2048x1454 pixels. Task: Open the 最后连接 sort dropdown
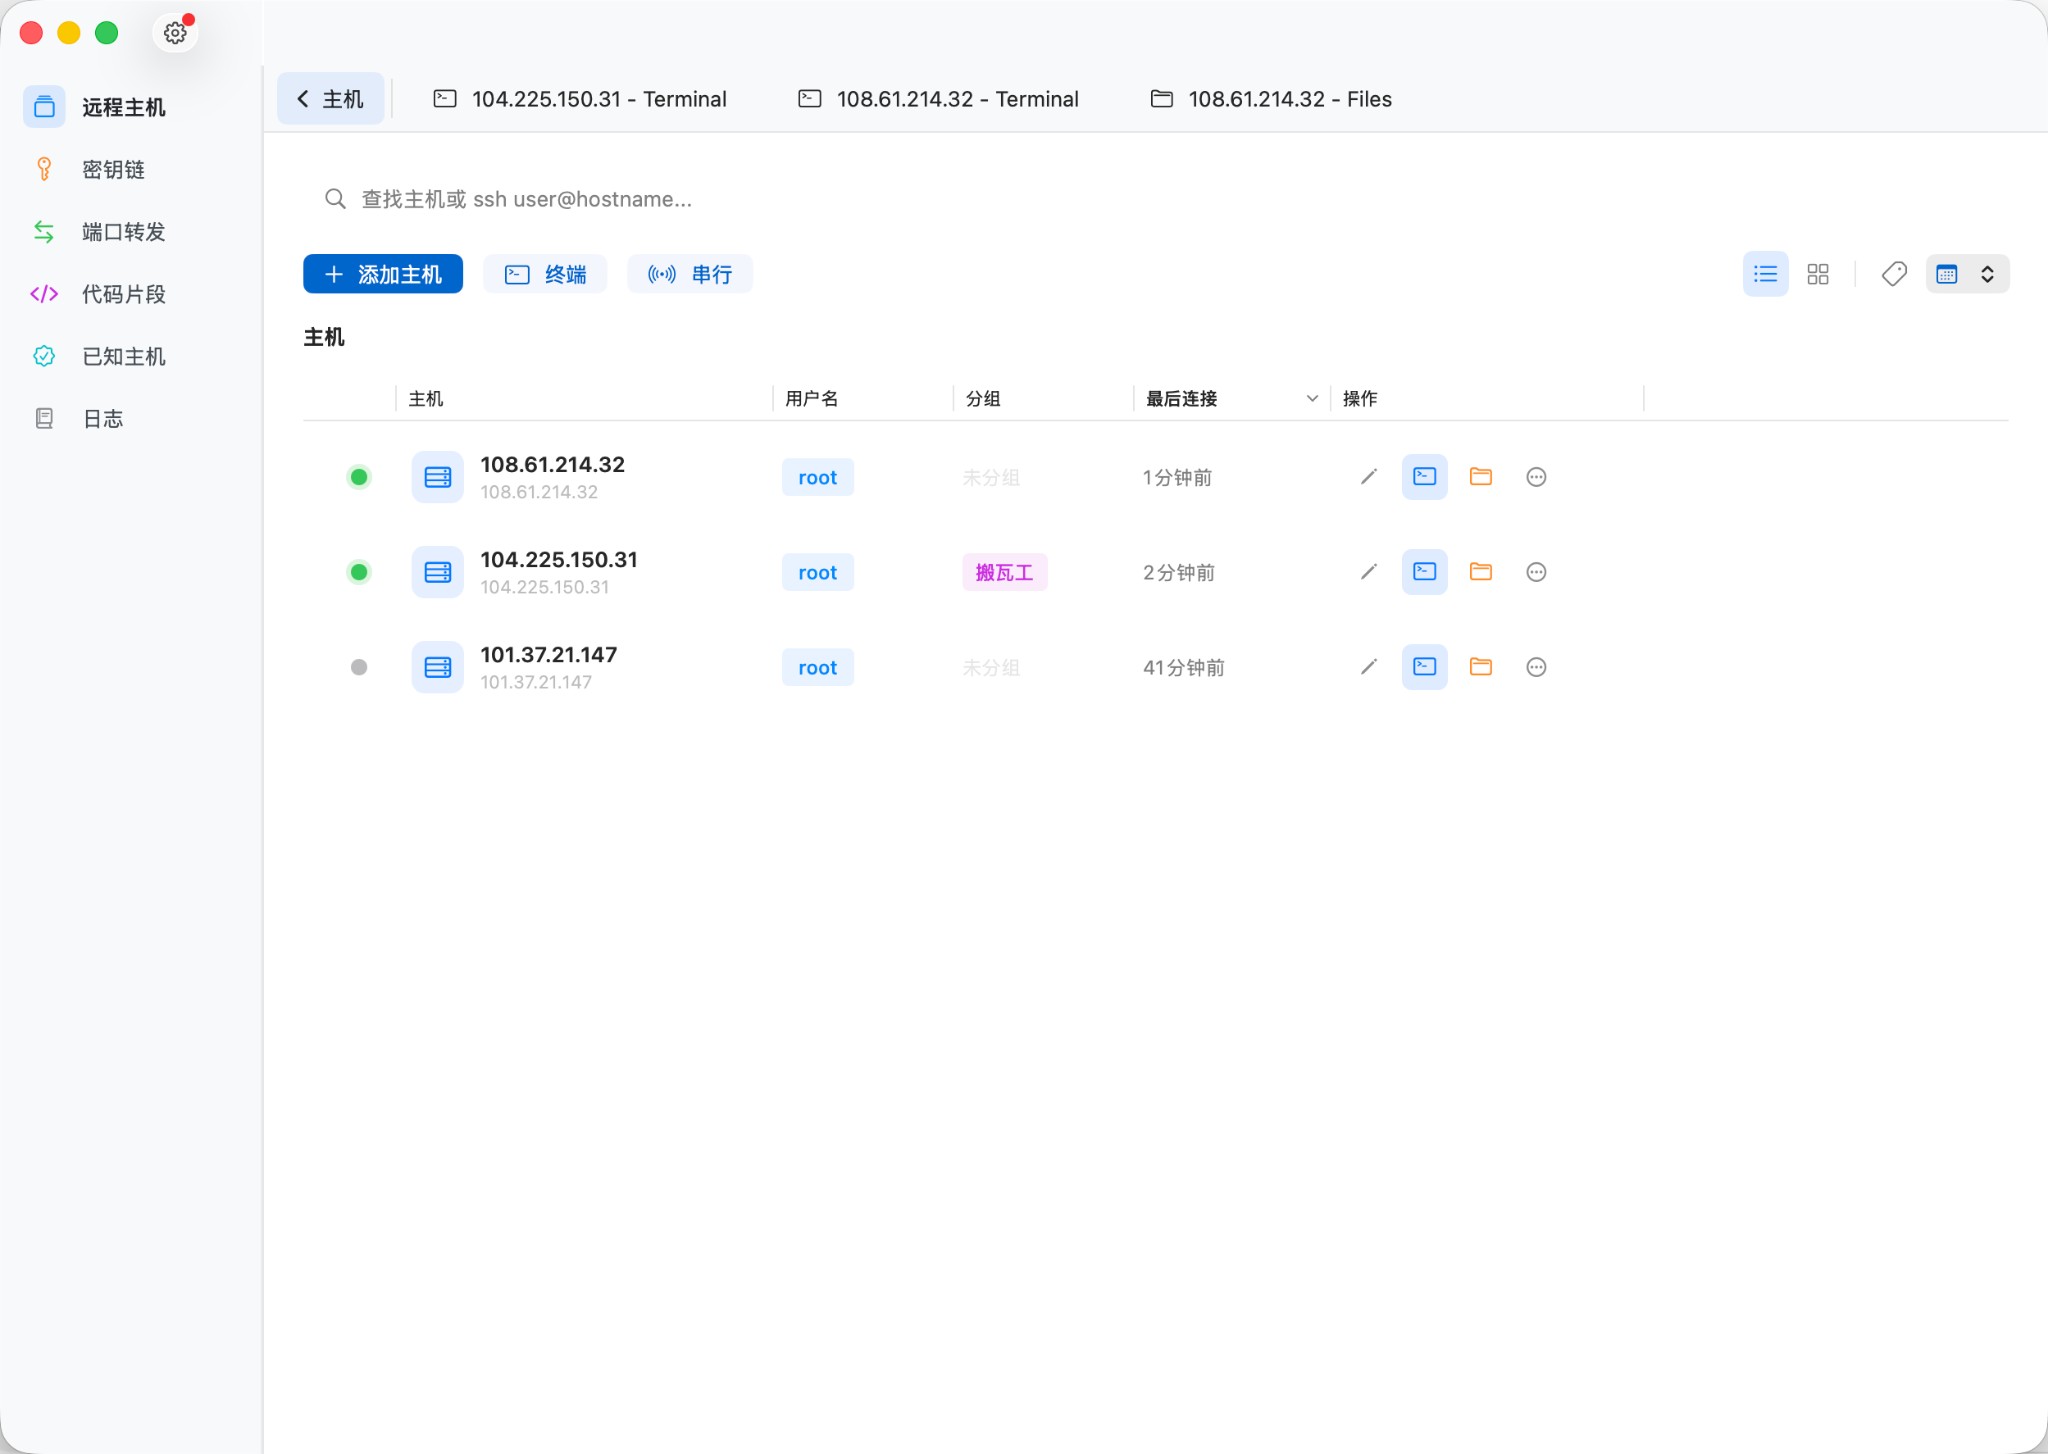click(1310, 398)
